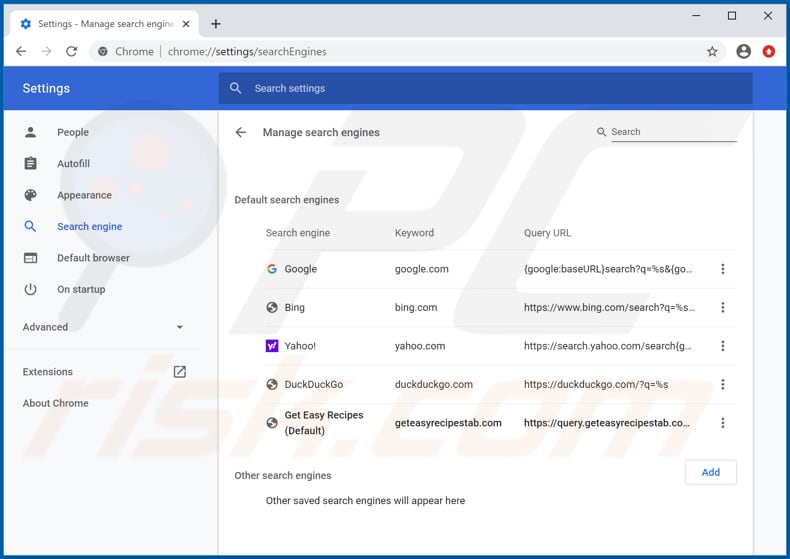Open About Chrome page

tap(55, 403)
